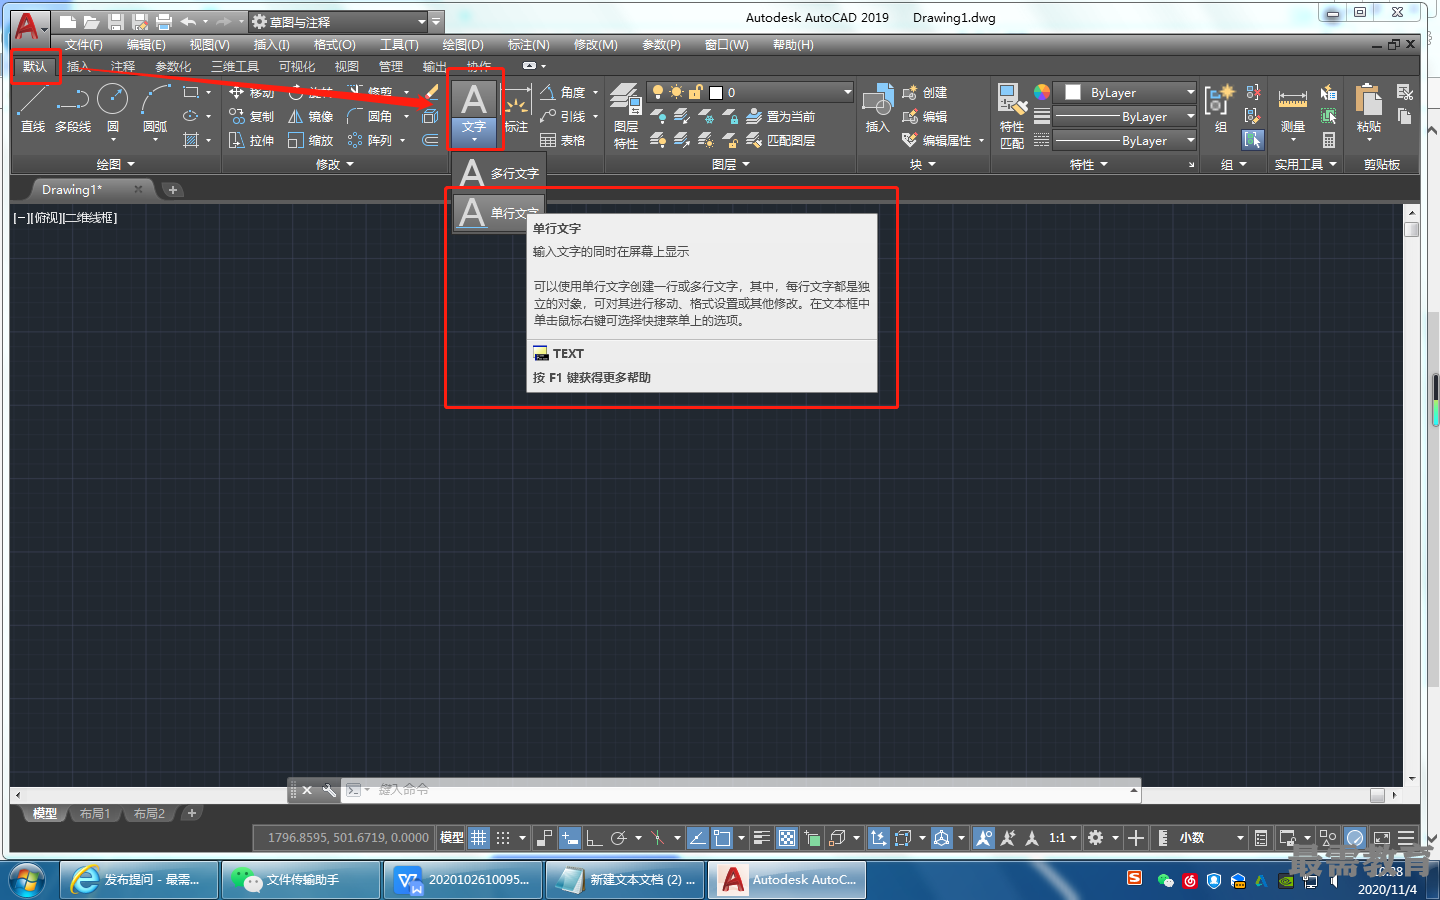Click the Quick Calculator icon in utilities
Image resolution: width=1440 pixels, height=900 pixels.
click(x=1329, y=140)
